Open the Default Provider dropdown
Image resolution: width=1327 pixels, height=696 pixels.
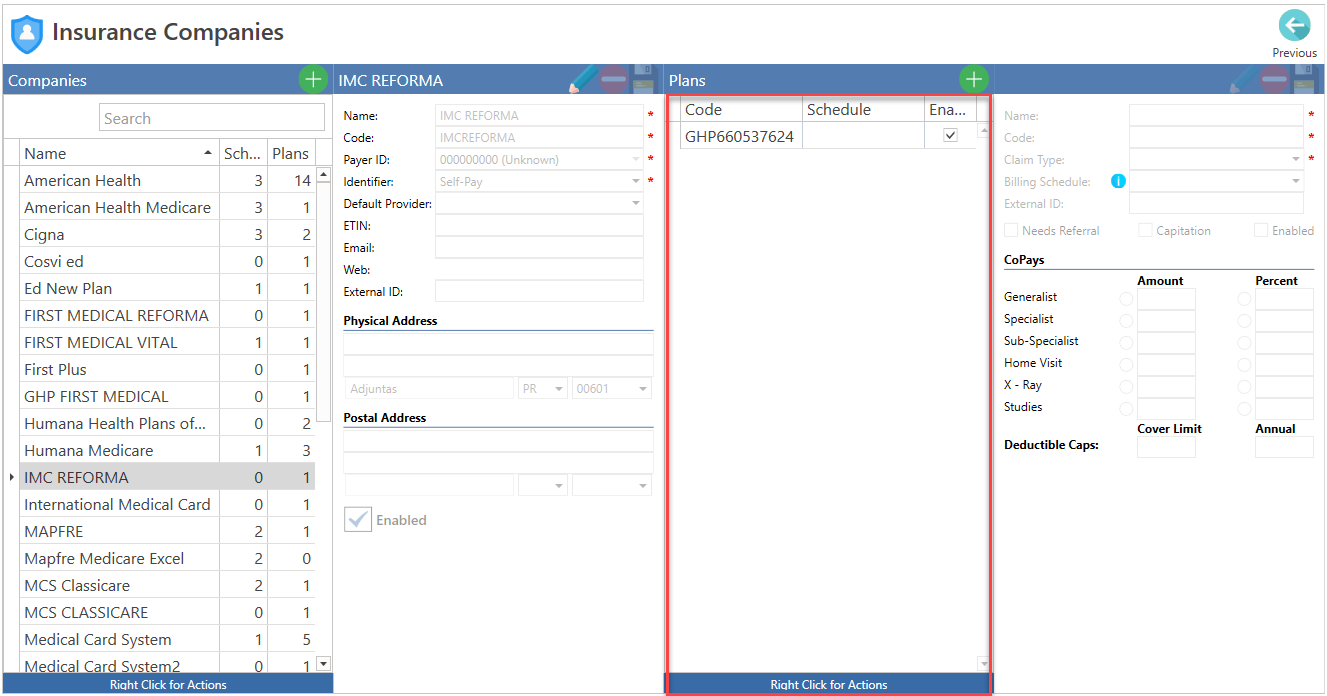635,203
